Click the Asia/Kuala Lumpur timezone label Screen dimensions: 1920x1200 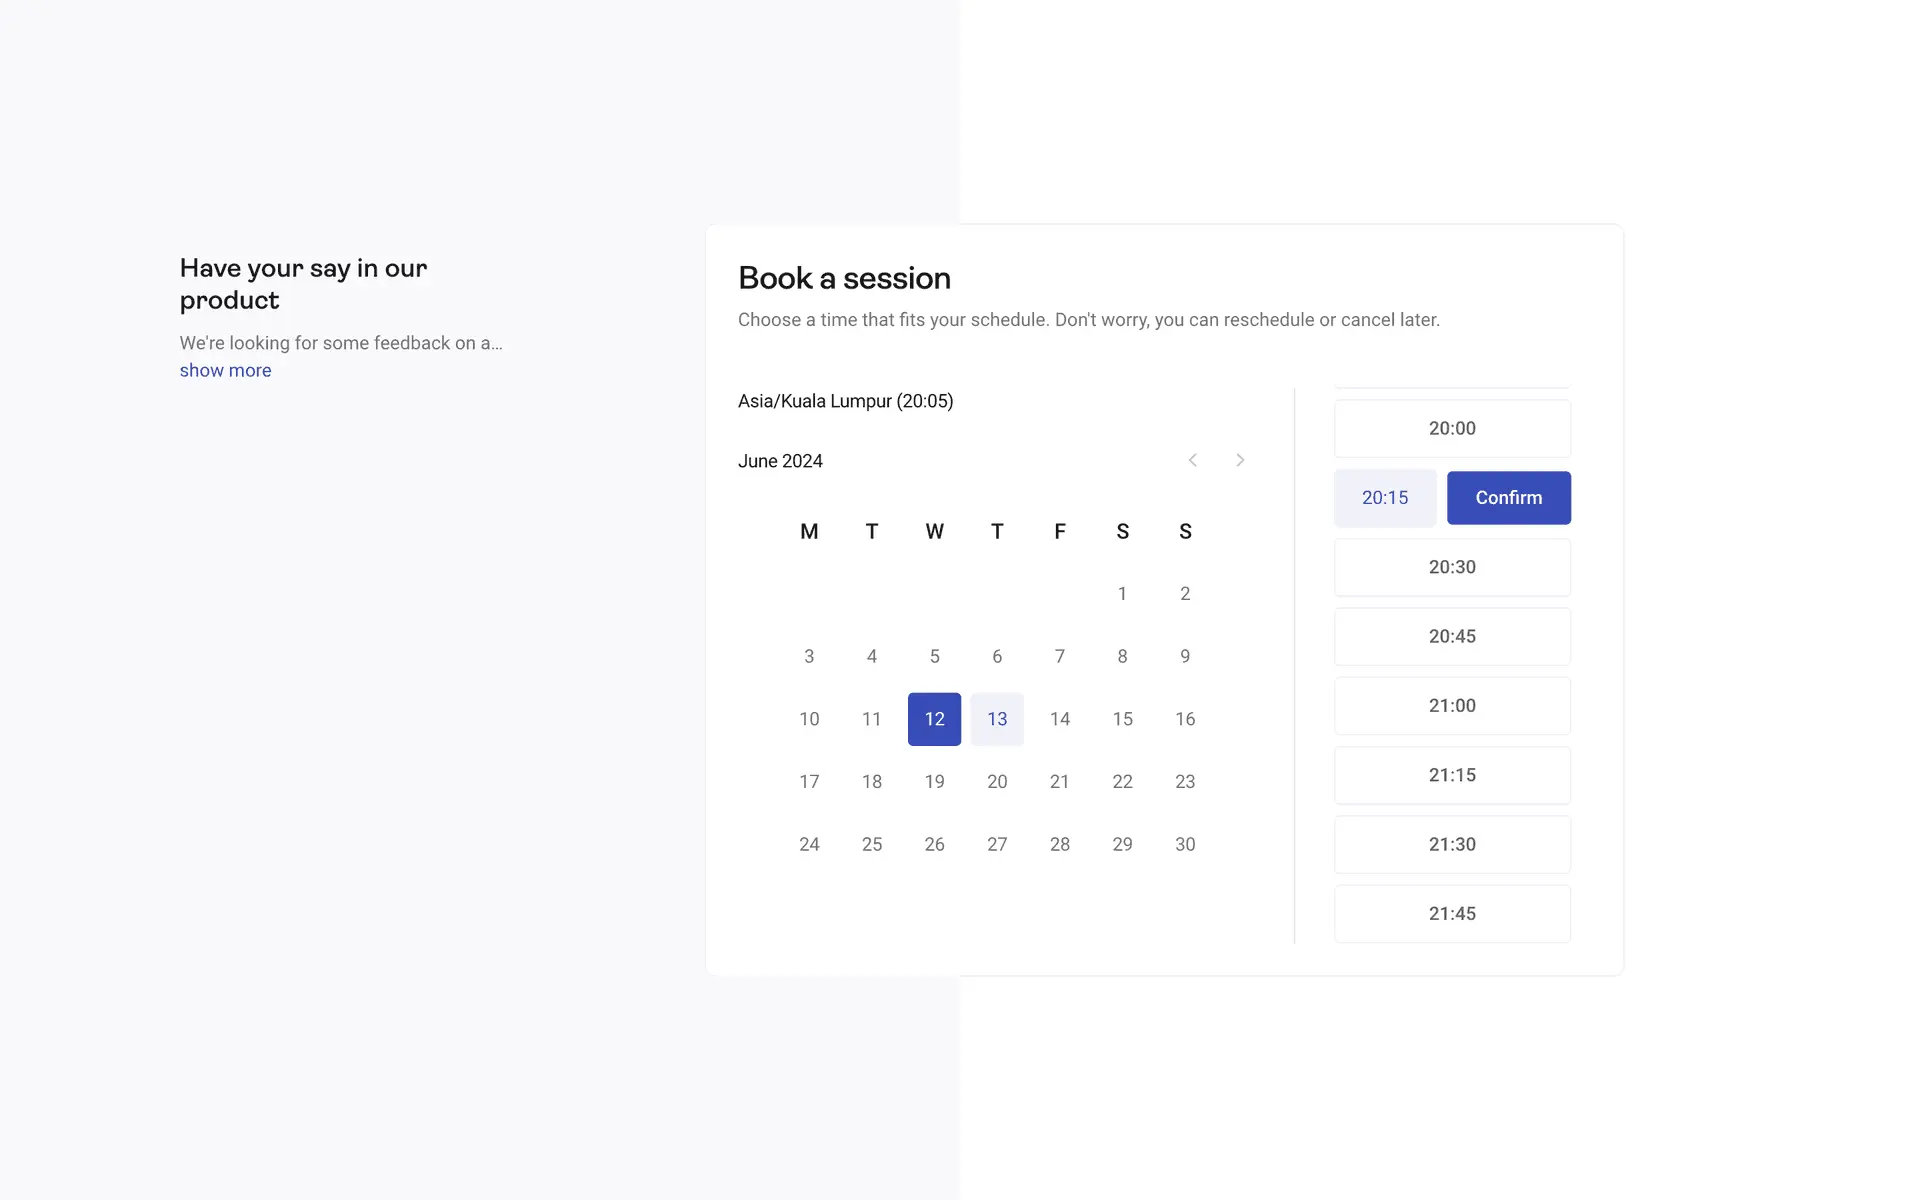845,401
